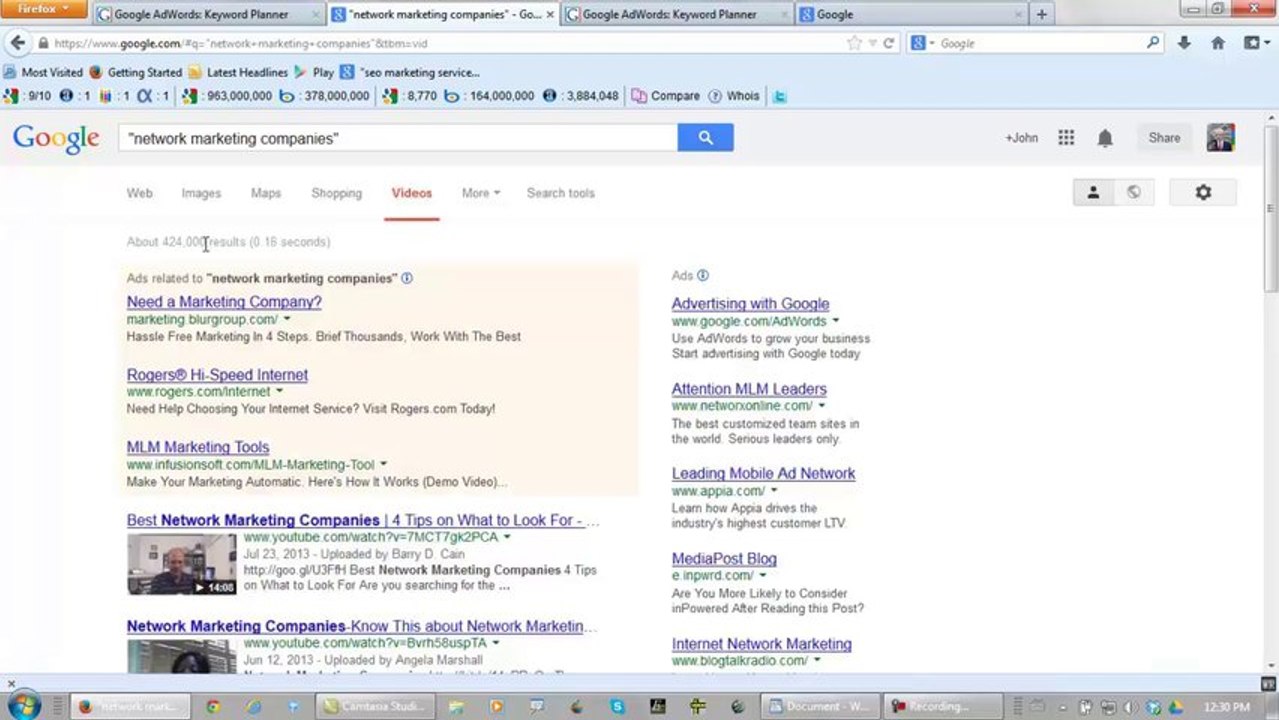Screen dimensions: 1279x720
Task: Open 'Attention MLM Leaders' ad link
Action: coord(749,389)
